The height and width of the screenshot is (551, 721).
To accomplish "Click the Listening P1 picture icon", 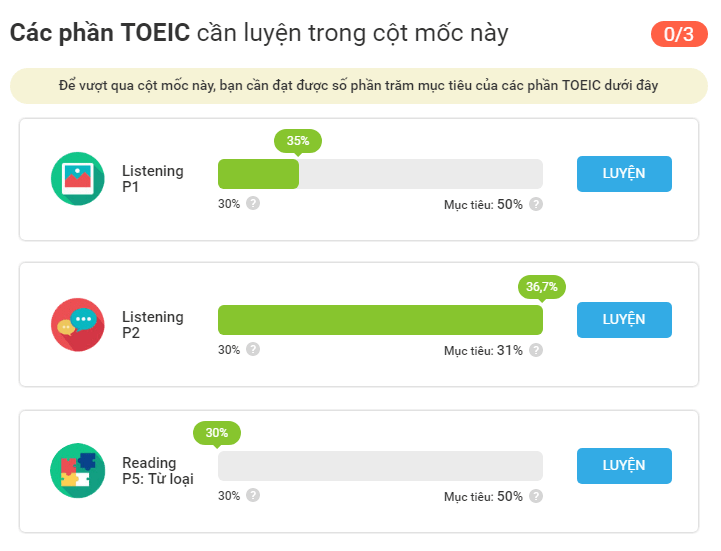I will pyautogui.click(x=77, y=178).
